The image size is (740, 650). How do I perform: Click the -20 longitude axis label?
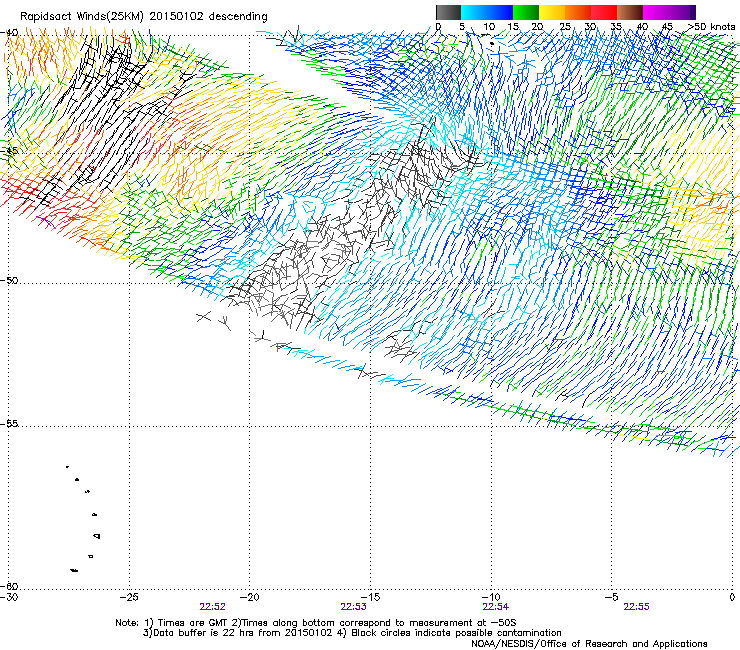(x=250, y=597)
